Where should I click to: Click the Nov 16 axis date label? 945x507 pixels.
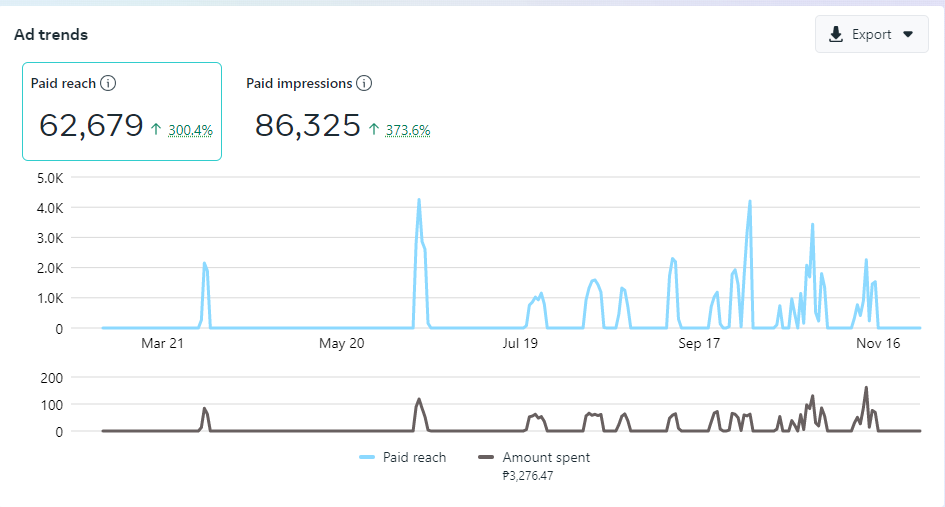(x=879, y=344)
